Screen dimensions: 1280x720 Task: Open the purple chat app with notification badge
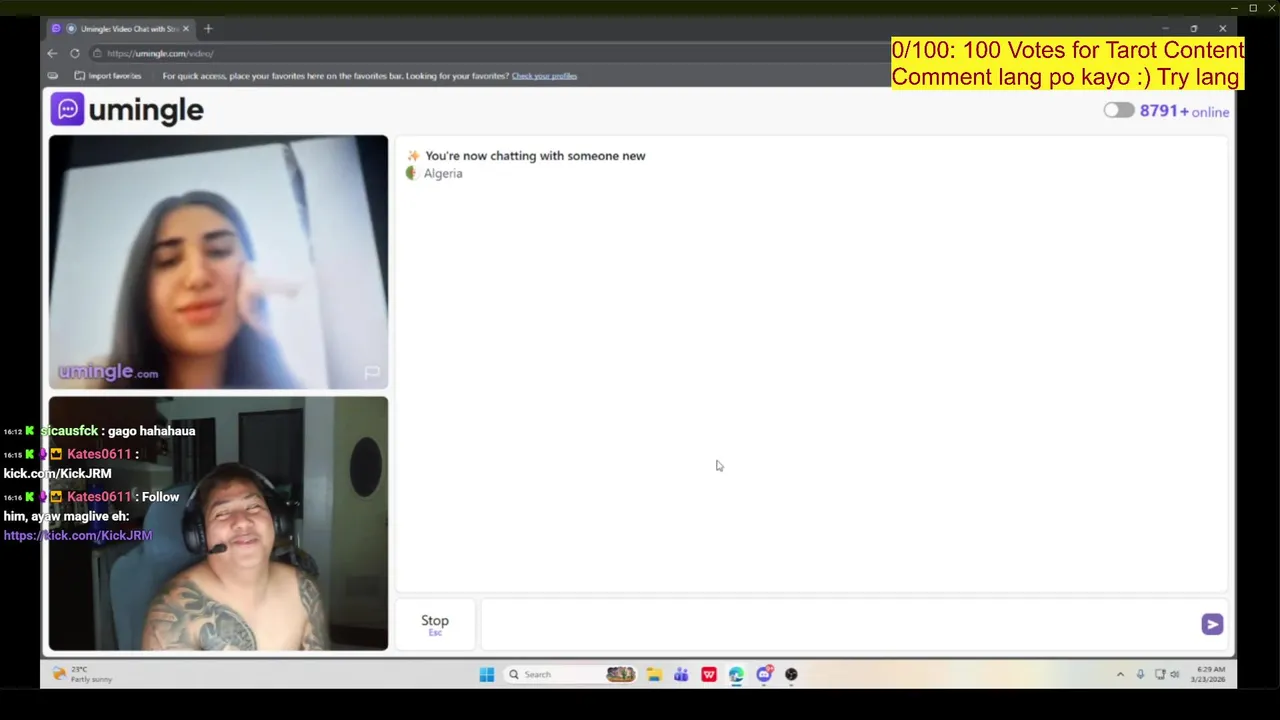click(x=764, y=675)
